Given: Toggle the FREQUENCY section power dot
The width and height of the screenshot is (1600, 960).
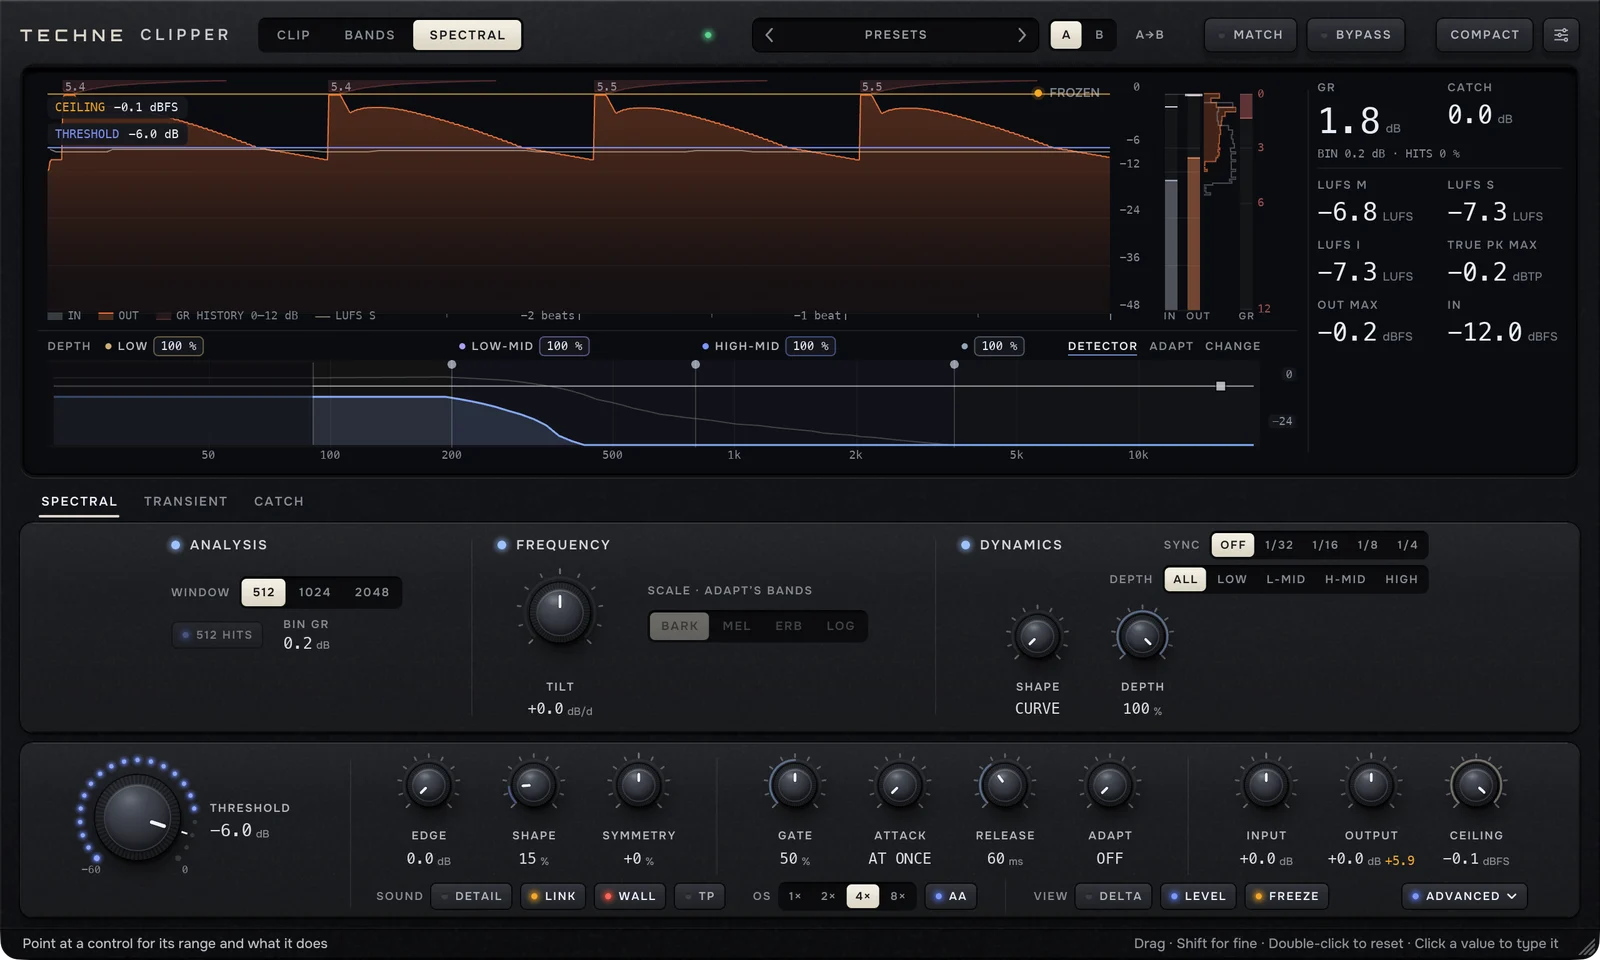Looking at the screenshot, I should (x=502, y=545).
